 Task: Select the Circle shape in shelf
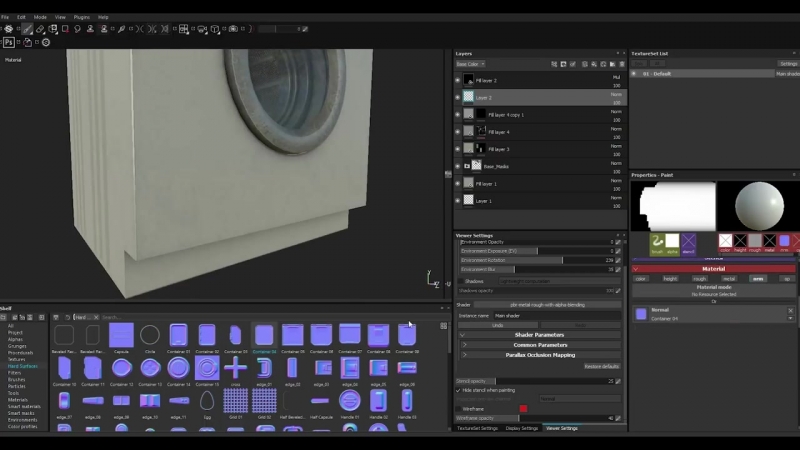point(150,336)
